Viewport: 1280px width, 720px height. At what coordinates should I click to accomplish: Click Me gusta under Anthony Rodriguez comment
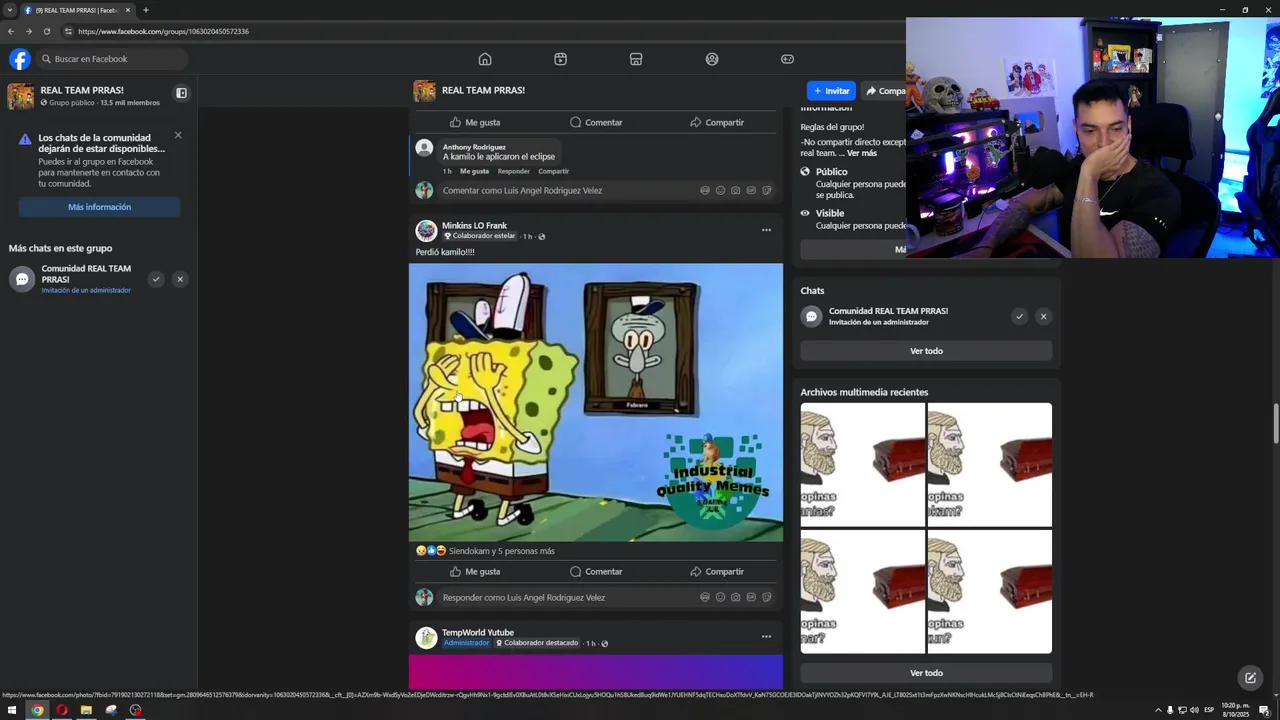coord(474,171)
